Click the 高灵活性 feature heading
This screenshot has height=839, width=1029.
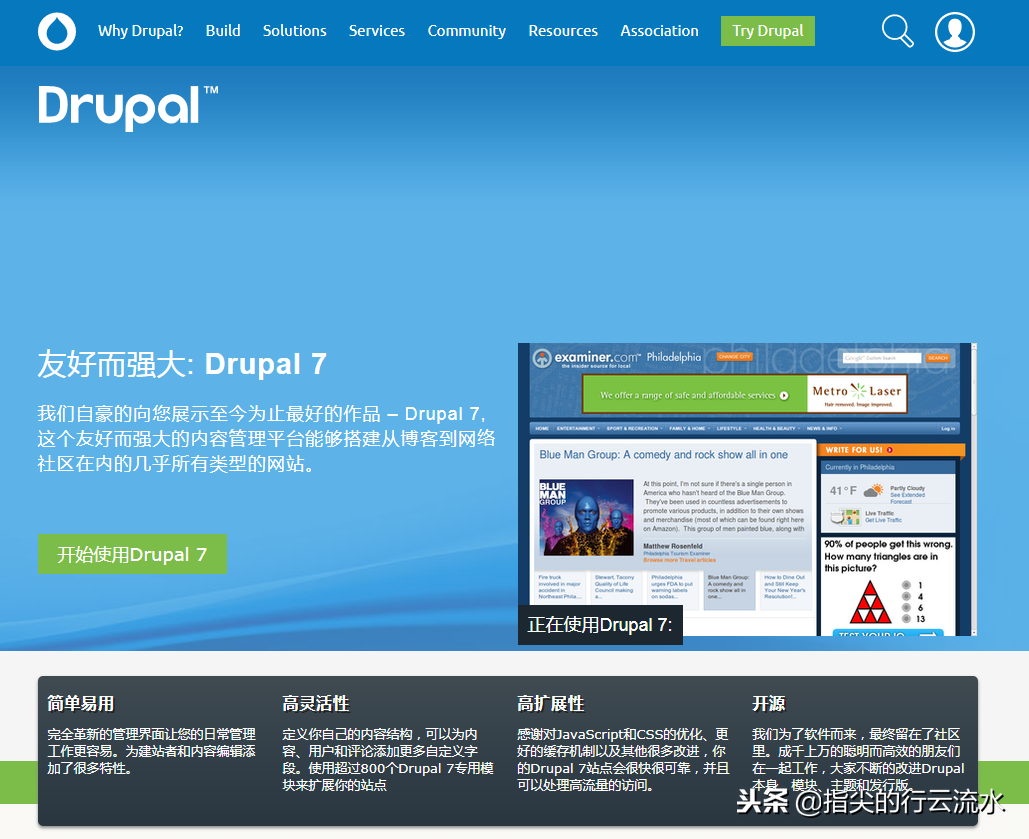[316, 704]
